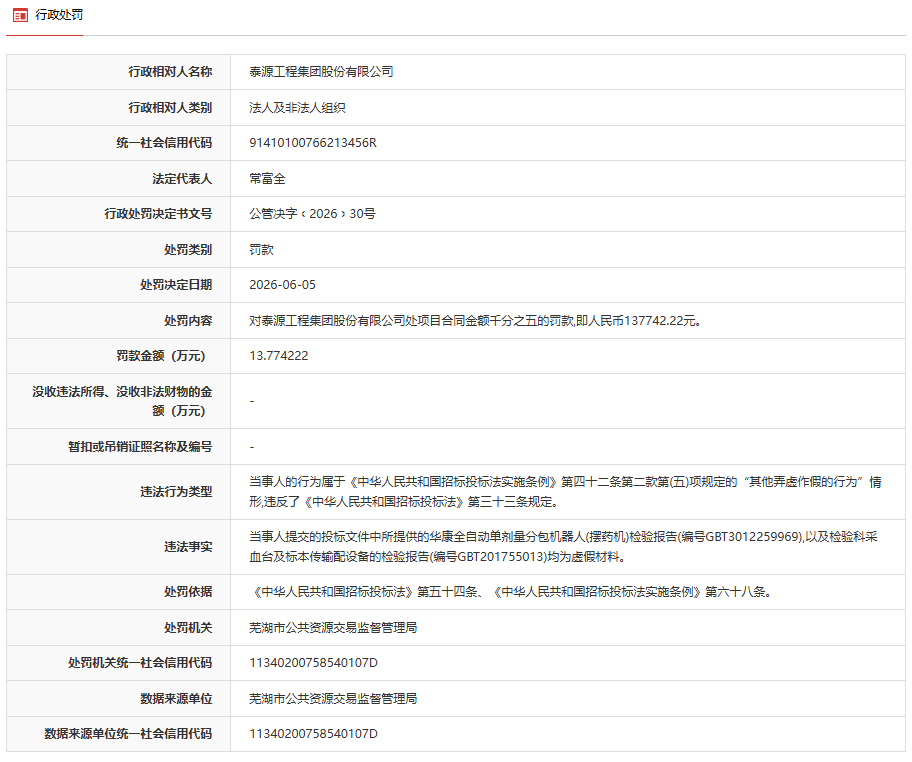Click the 处罚依据 legal basis text
This screenshot has height=762, width=912.
point(510,592)
